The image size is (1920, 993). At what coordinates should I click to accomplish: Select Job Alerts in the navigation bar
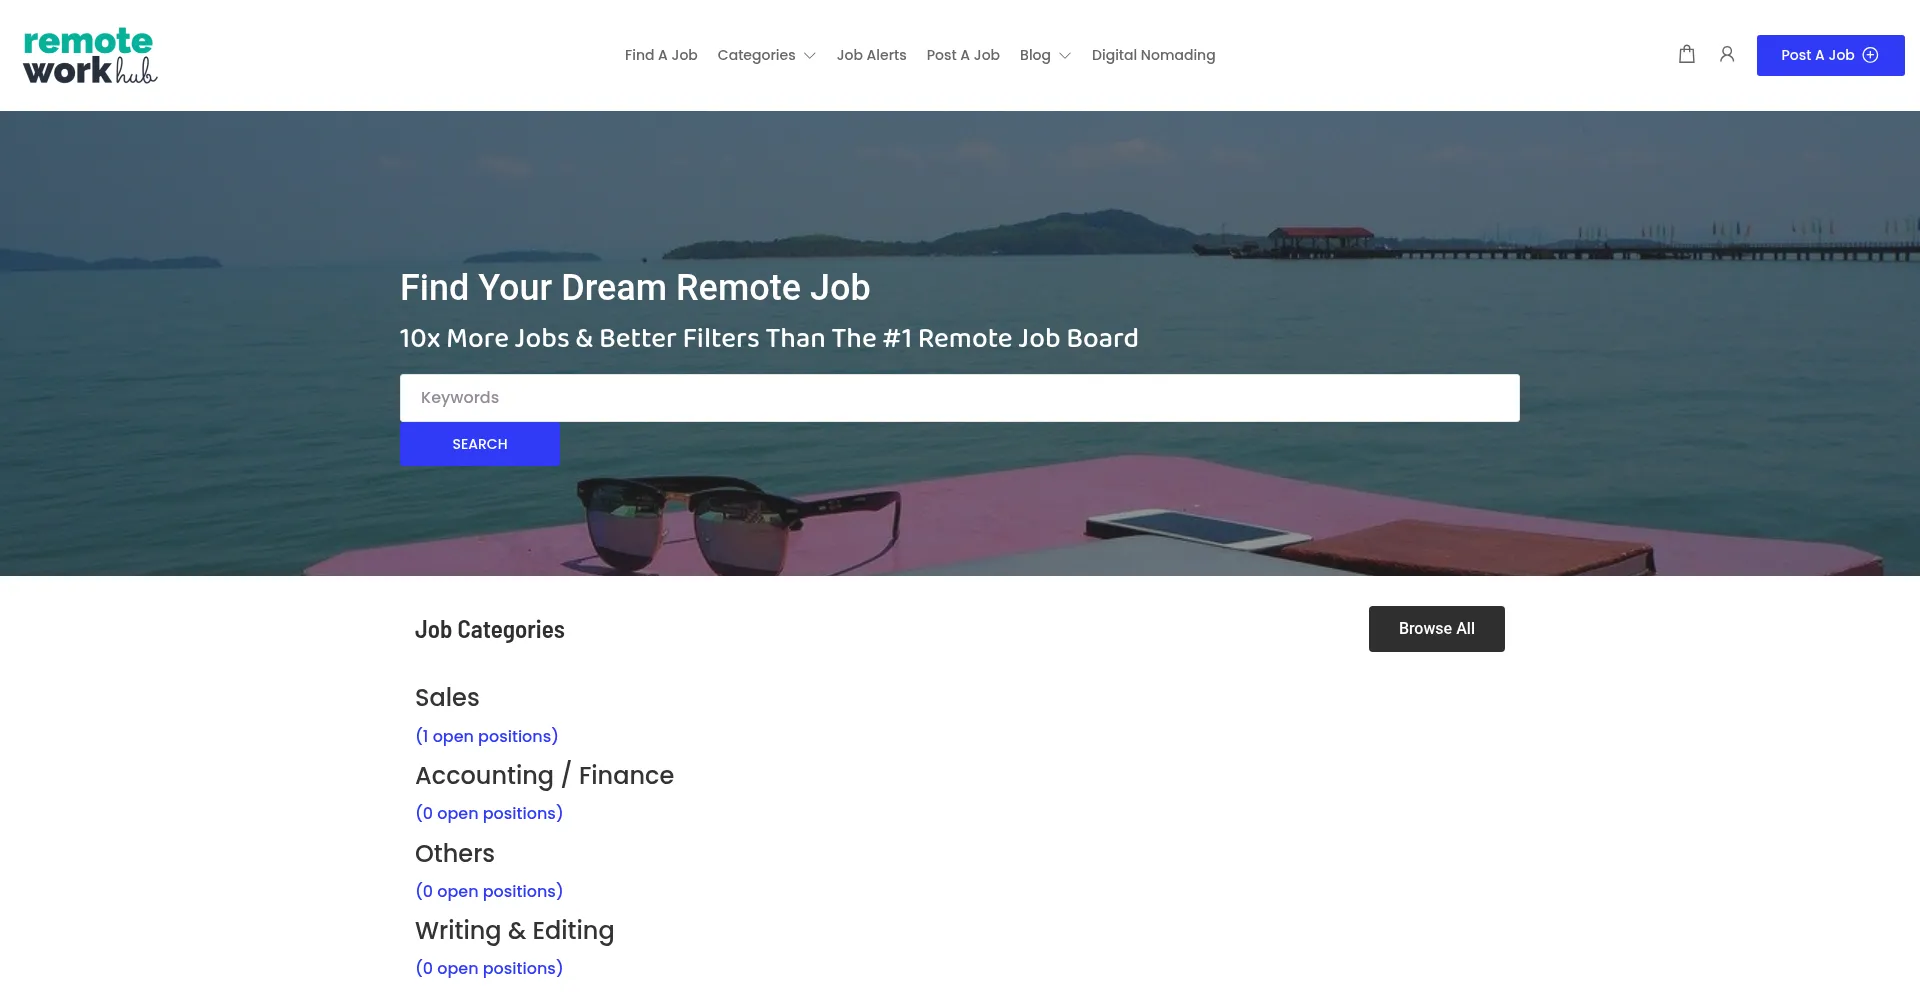(871, 55)
